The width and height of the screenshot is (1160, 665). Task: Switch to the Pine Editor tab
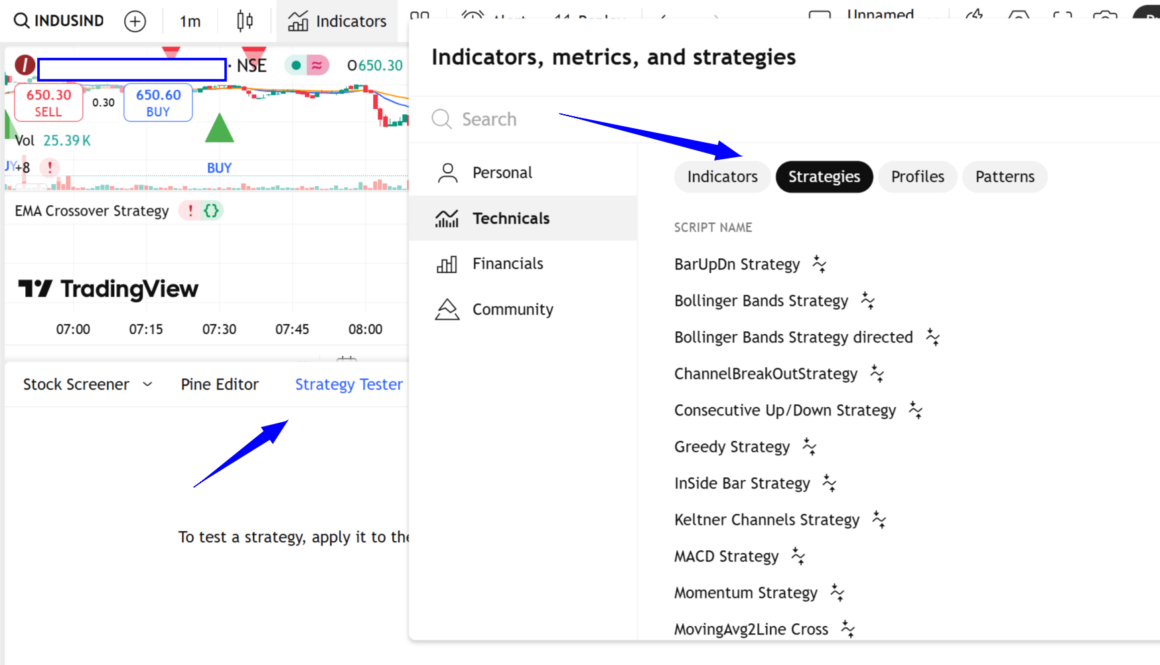(x=220, y=384)
